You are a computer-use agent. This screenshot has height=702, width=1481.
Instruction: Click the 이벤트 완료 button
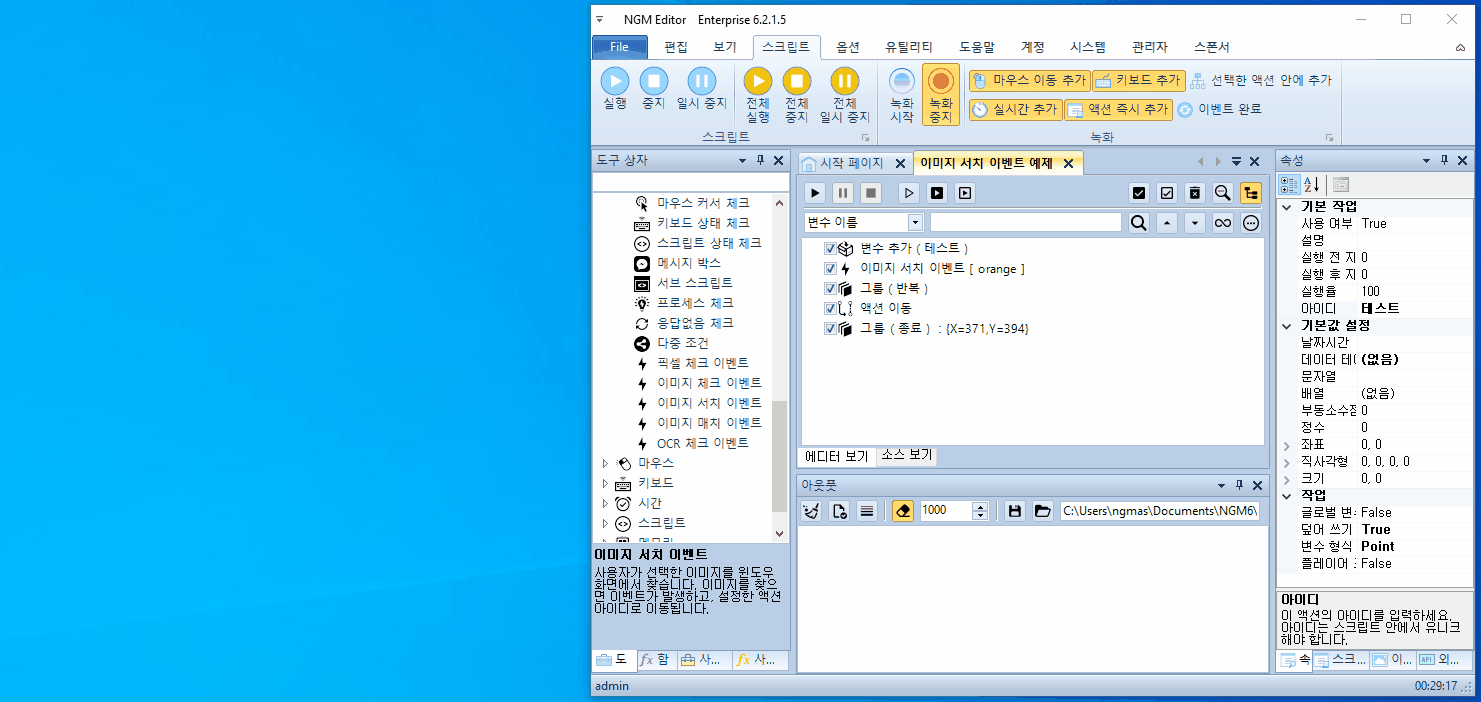(1219, 109)
